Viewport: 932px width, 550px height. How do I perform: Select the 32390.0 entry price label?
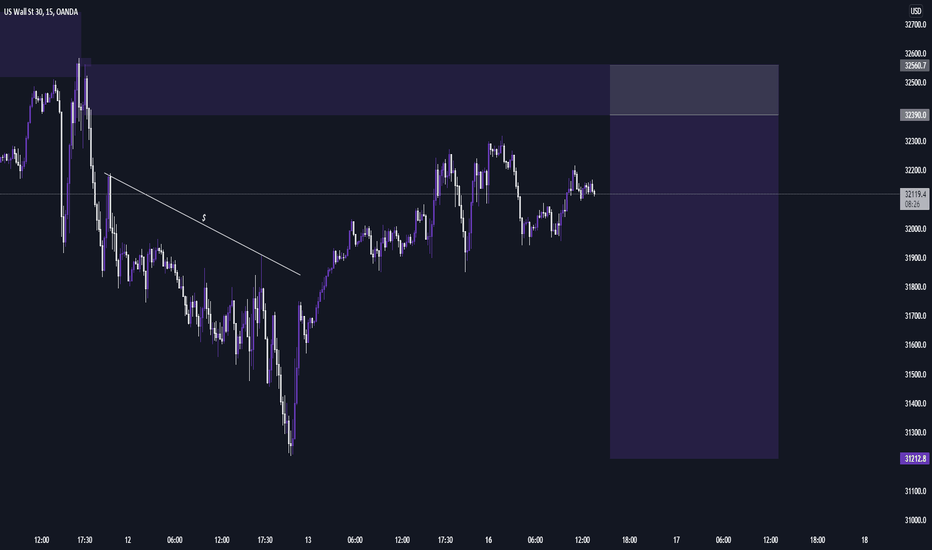click(914, 115)
